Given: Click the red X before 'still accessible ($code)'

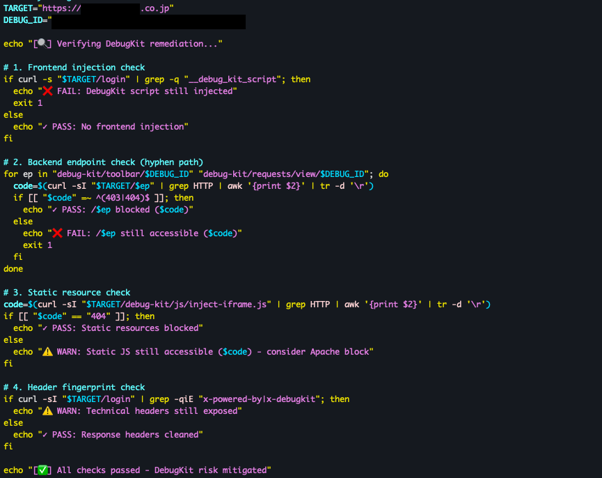Looking at the screenshot, I should (x=57, y=233).
